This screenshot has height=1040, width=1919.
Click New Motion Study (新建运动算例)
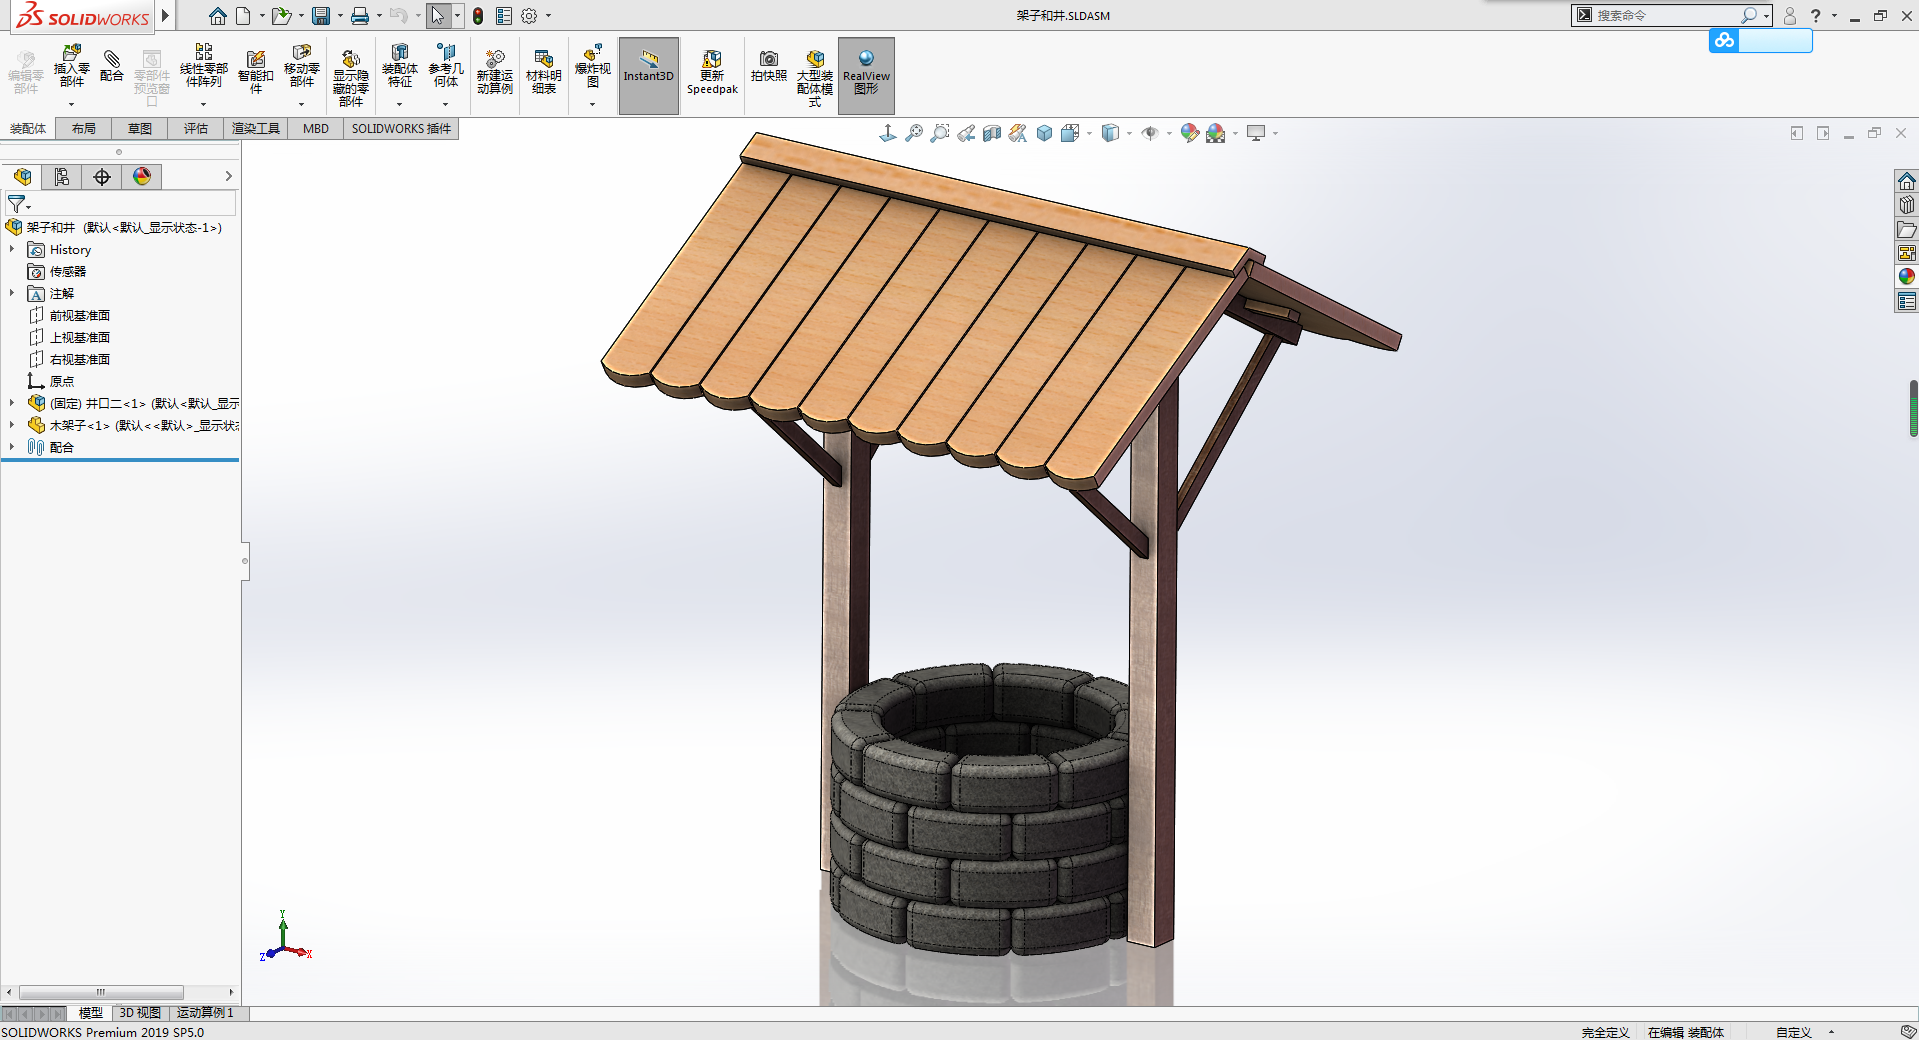point(495,72)
